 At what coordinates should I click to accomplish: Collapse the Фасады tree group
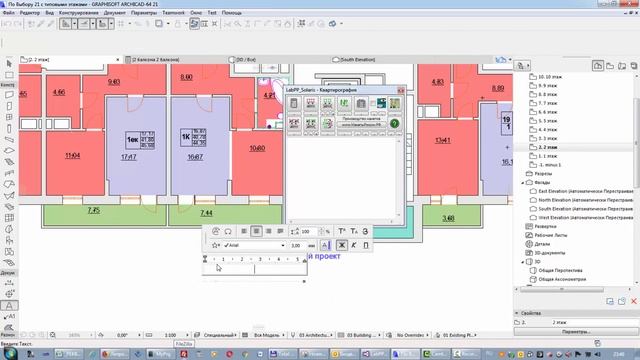[523, 183]
